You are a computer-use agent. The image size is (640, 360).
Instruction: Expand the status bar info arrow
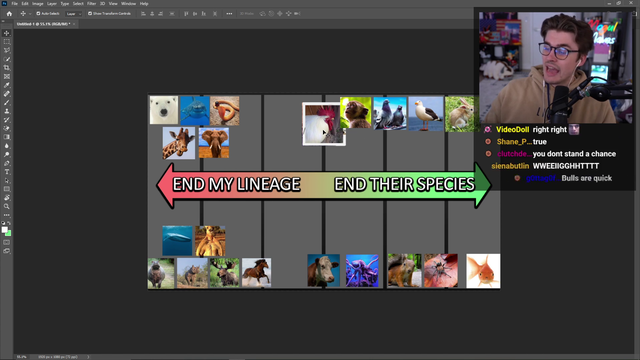[x=88, y=357]
